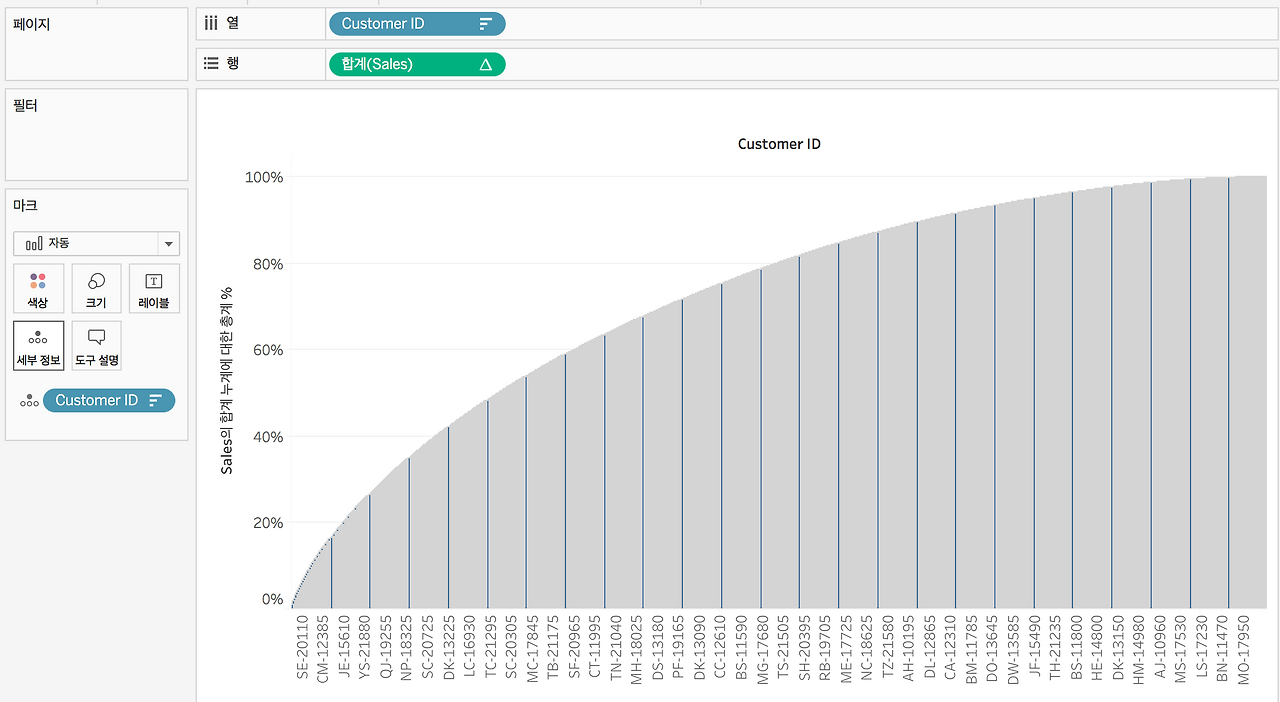Open the Detail (세부 정보) marks card

(x=38, y=345)
